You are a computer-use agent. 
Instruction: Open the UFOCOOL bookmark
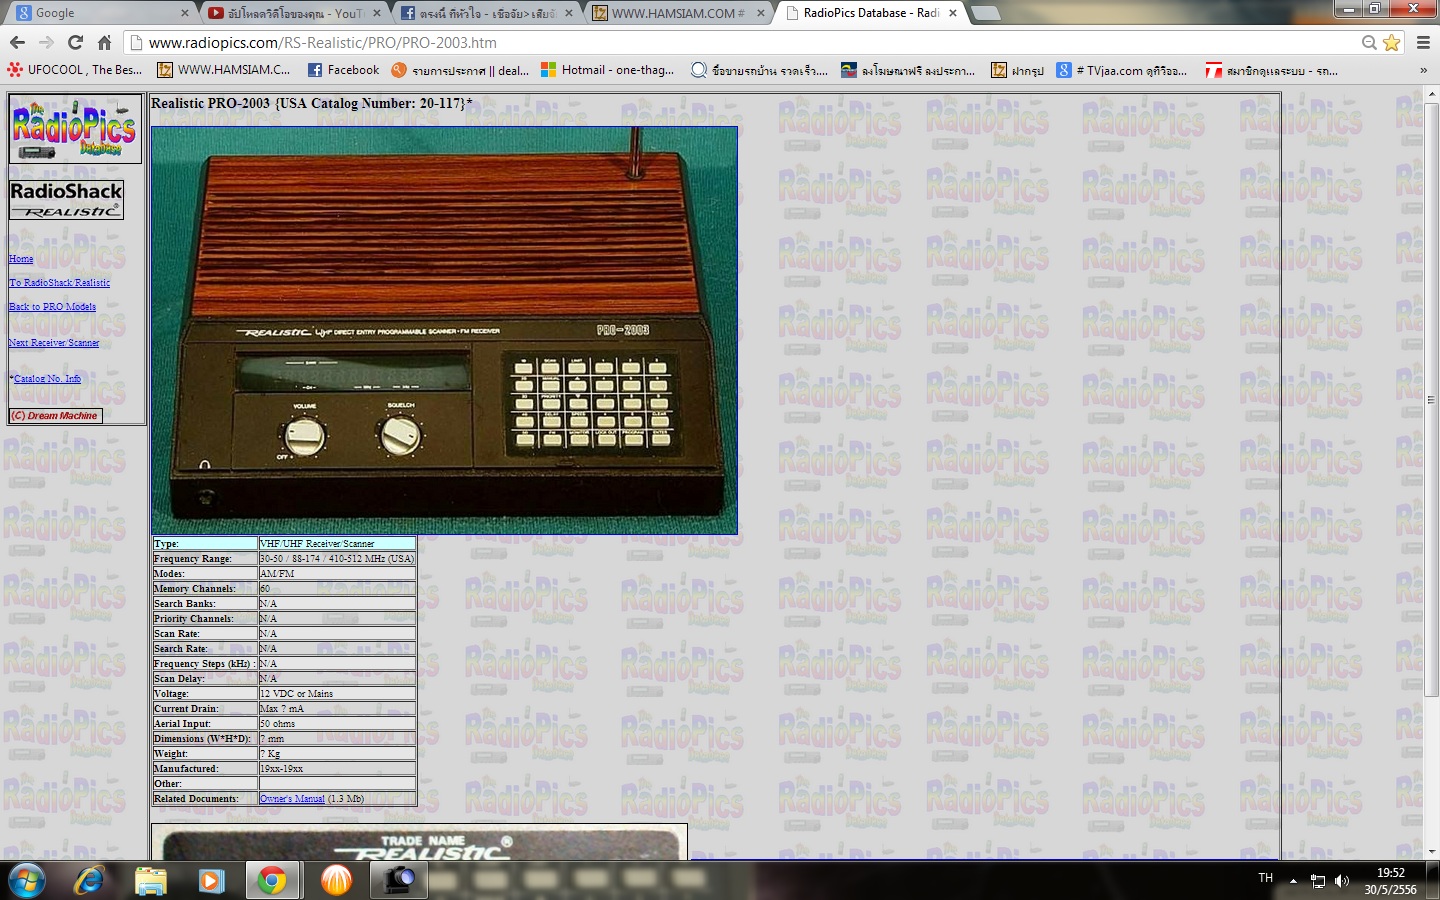[x=75, y=70]
